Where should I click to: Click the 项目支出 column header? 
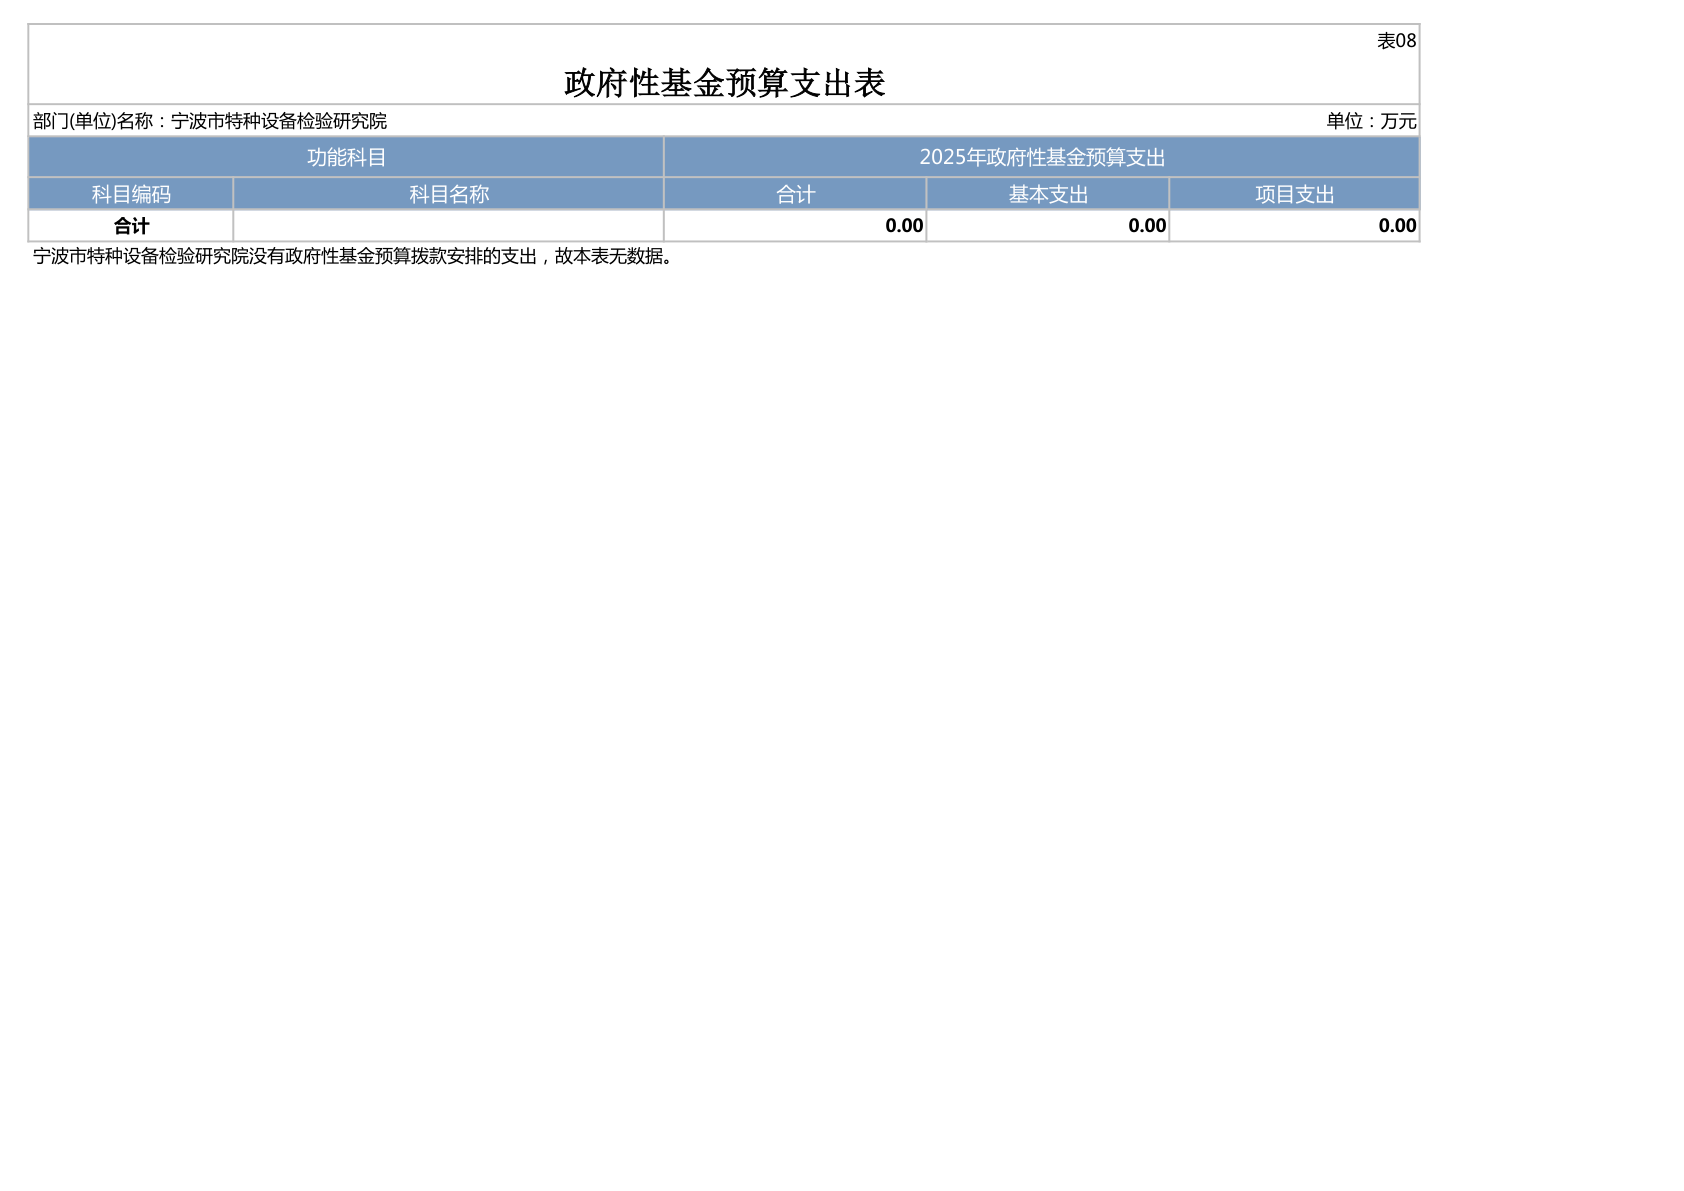(1295, 194)
